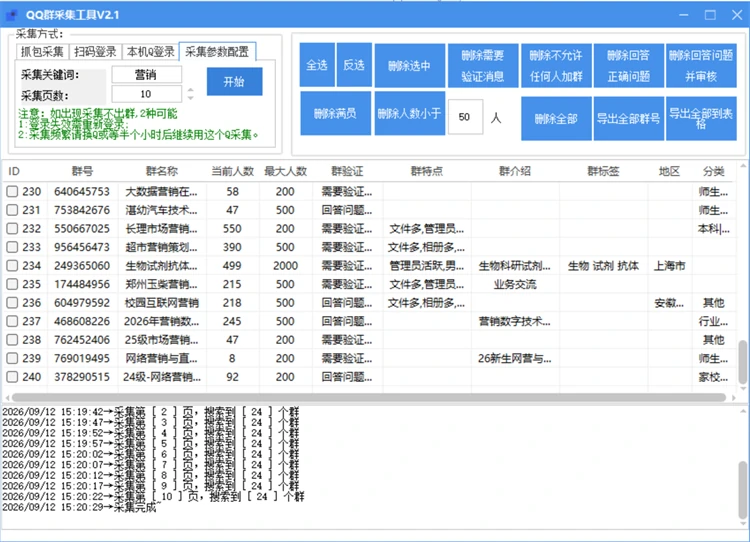The height and width of the screenshot is (542, 750).
Task: Click the 群介绍 column header
Action: click(x=515, y=171)
